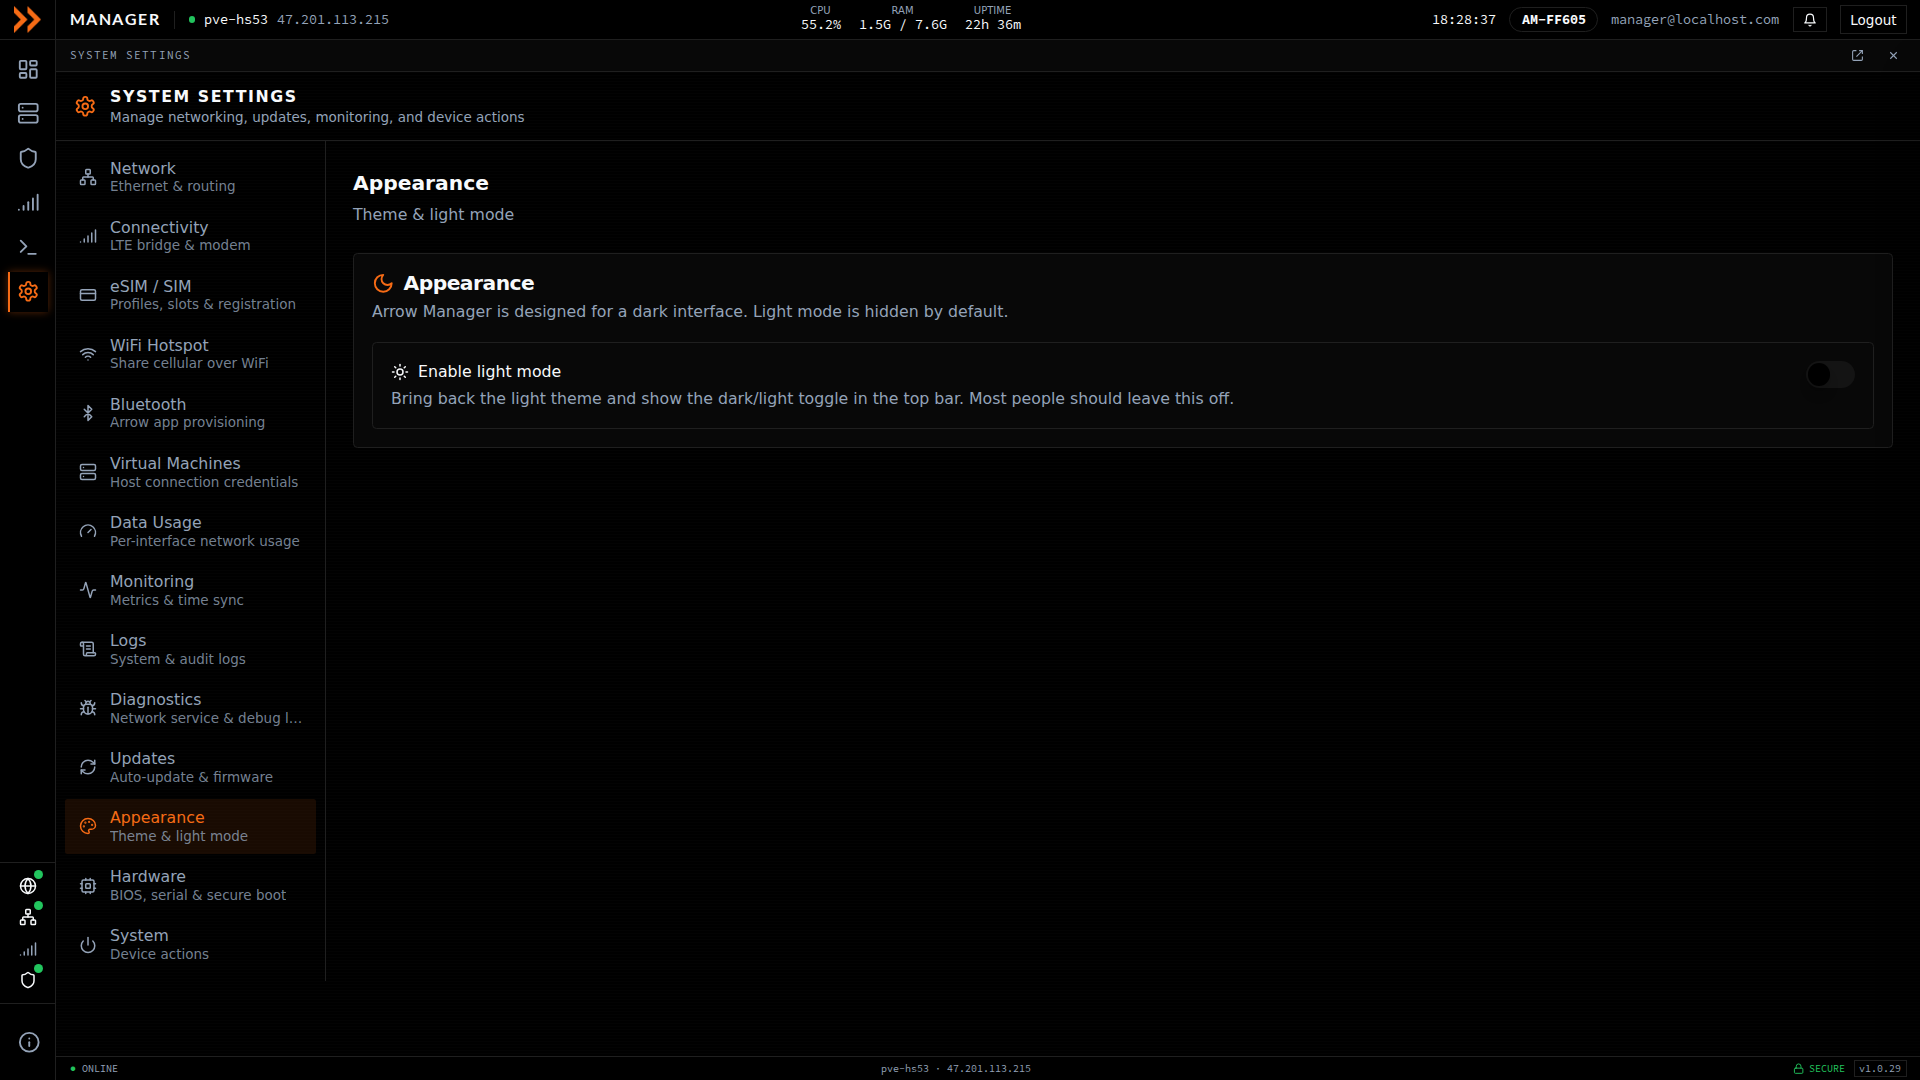Image resolution: width=1920 pixels, height=1080 pixels.
Task: Click the v1.0.29 version badge
Action: (1880, 1069)
